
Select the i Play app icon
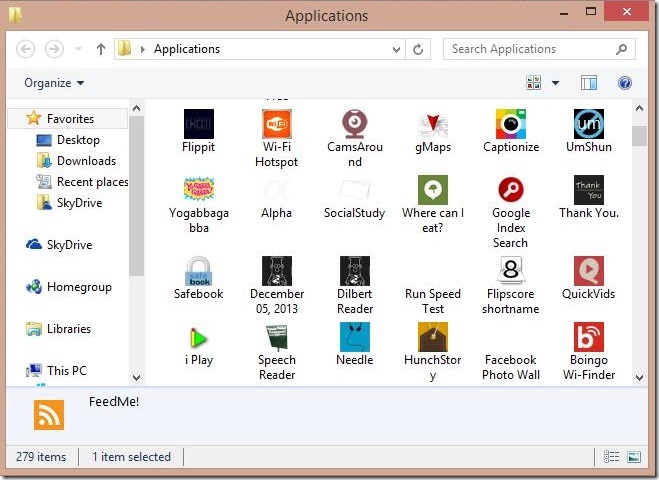pos(198,337)
